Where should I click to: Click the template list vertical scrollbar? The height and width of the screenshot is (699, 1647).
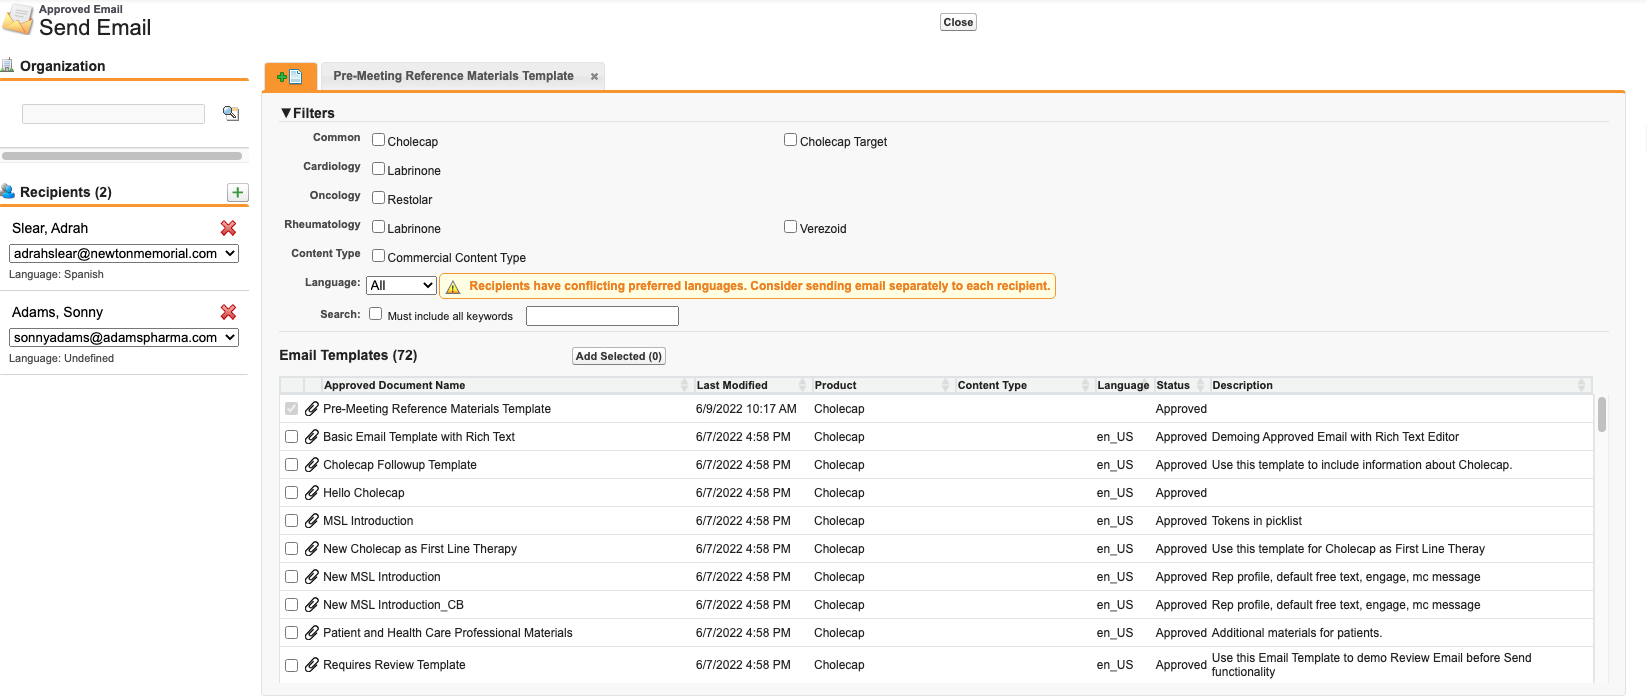click(x=1601, y=415)
